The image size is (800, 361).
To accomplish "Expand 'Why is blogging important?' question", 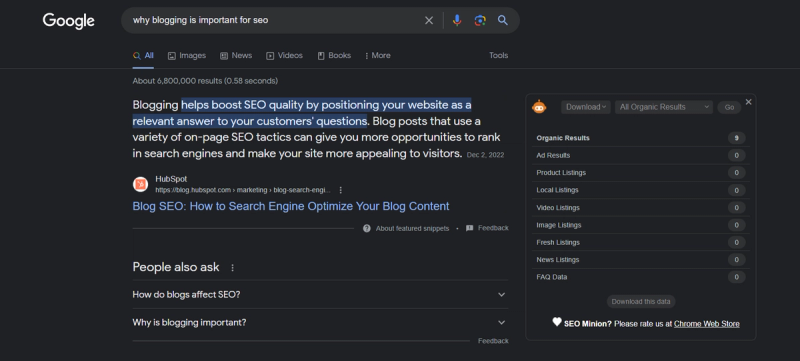I will [x=320, y=323].
